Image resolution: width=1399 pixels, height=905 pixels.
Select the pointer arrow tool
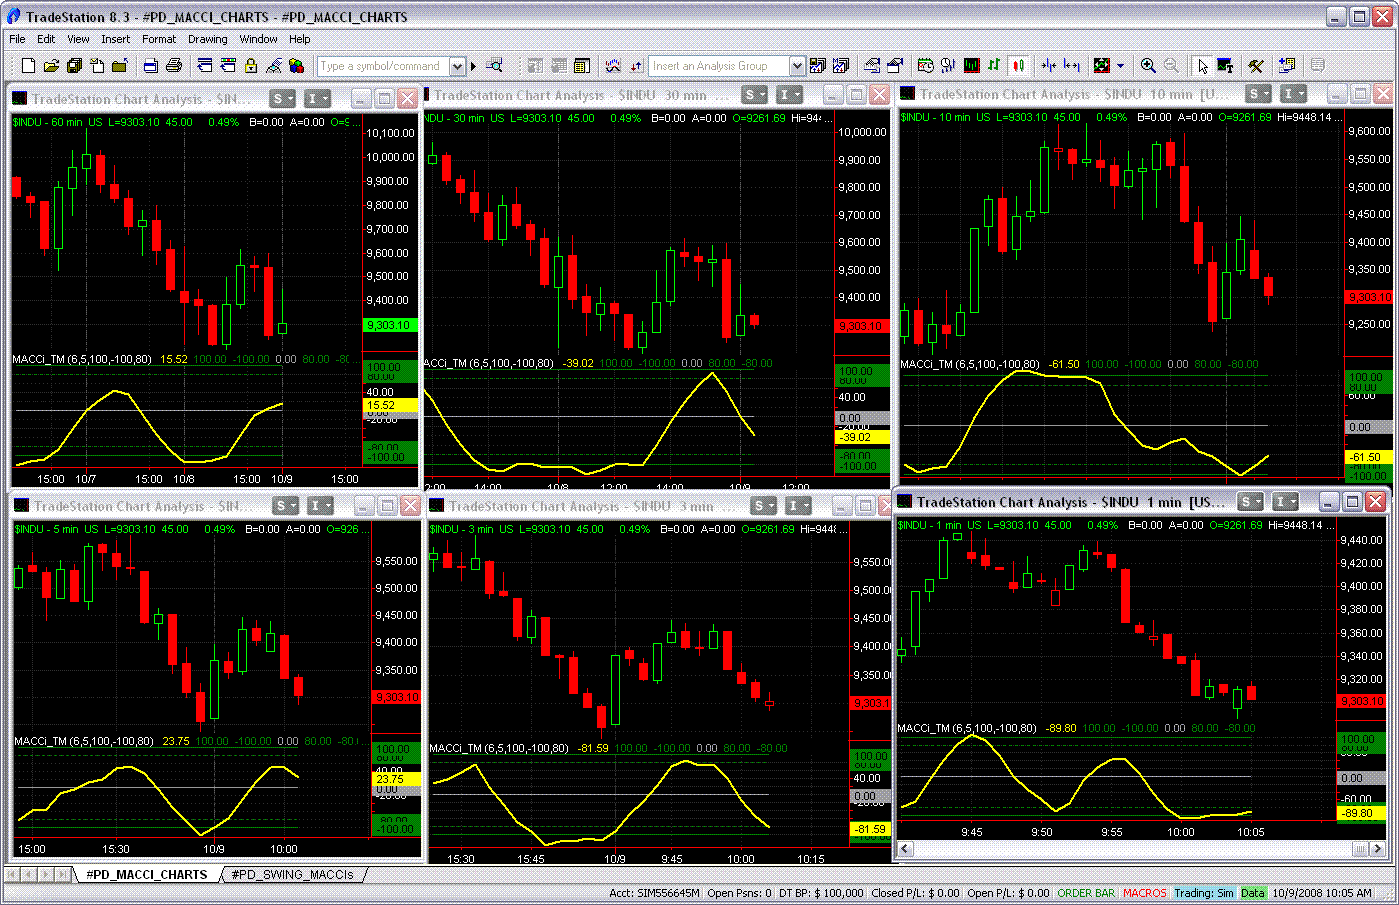click(1202, 66)
